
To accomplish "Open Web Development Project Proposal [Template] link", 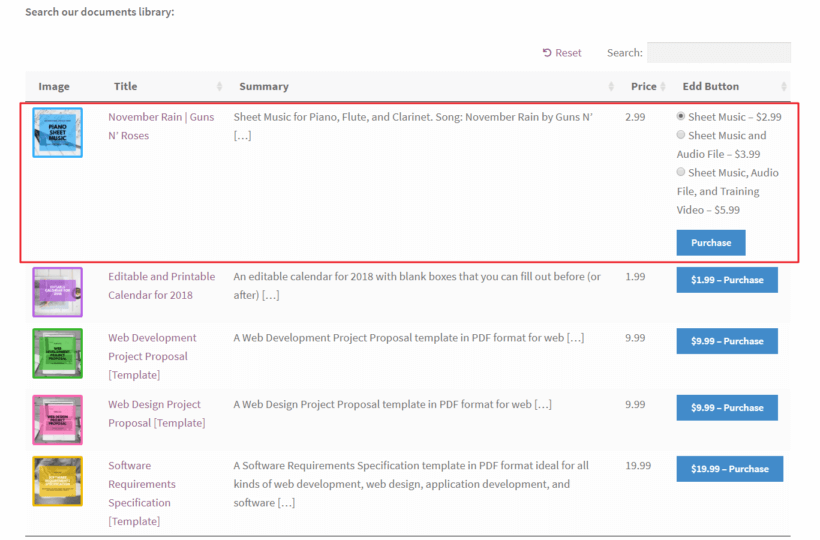I will (x=152, y=356).
